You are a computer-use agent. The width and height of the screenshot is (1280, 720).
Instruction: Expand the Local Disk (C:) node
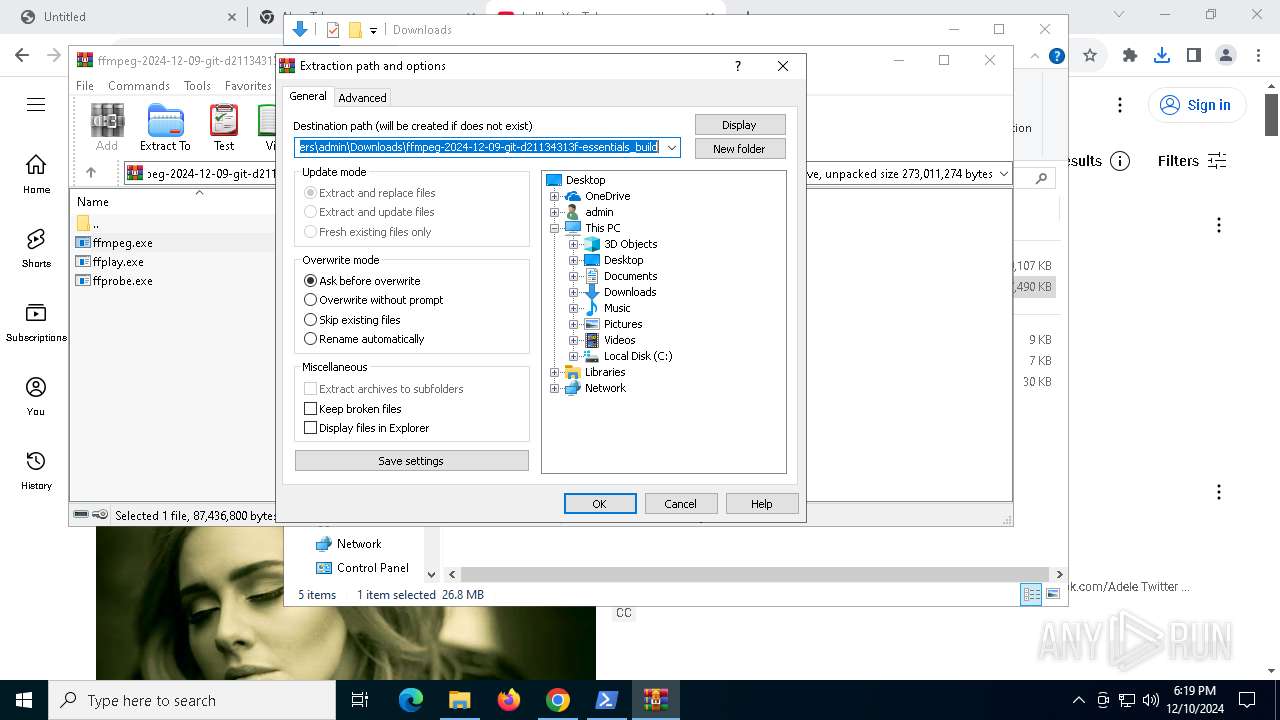(x=574, y=356)
